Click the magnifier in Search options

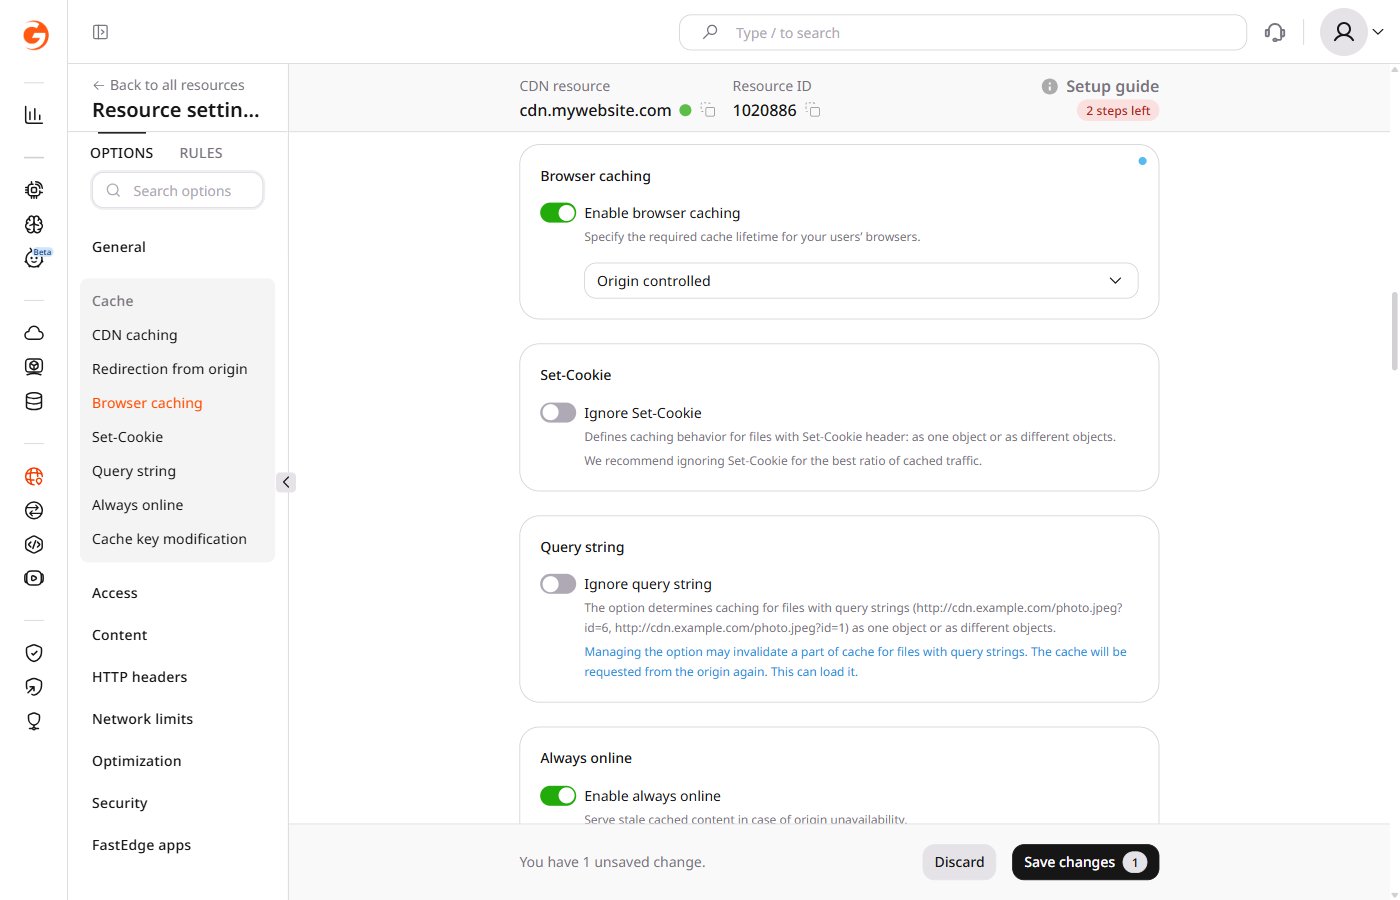pos(113,190)
